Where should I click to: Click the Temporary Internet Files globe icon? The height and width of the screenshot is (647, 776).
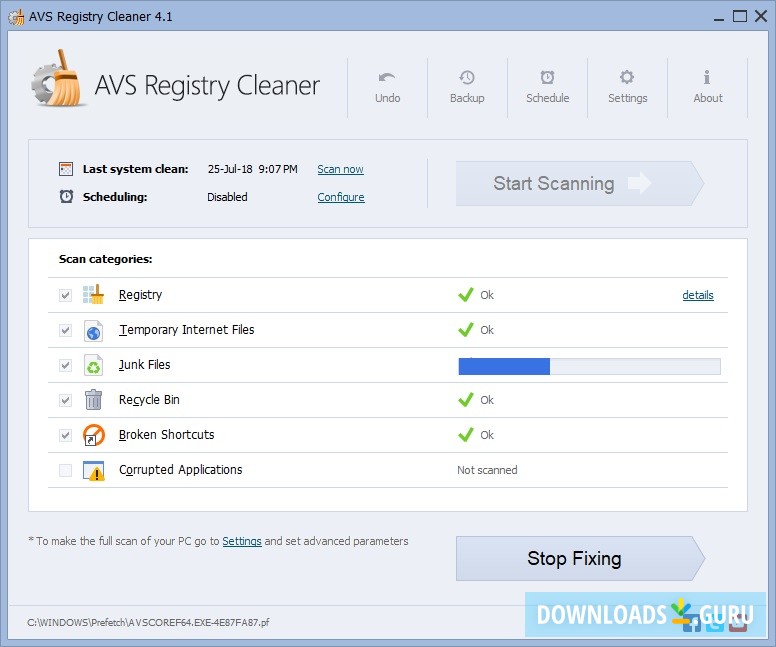(x=93, y=330)
